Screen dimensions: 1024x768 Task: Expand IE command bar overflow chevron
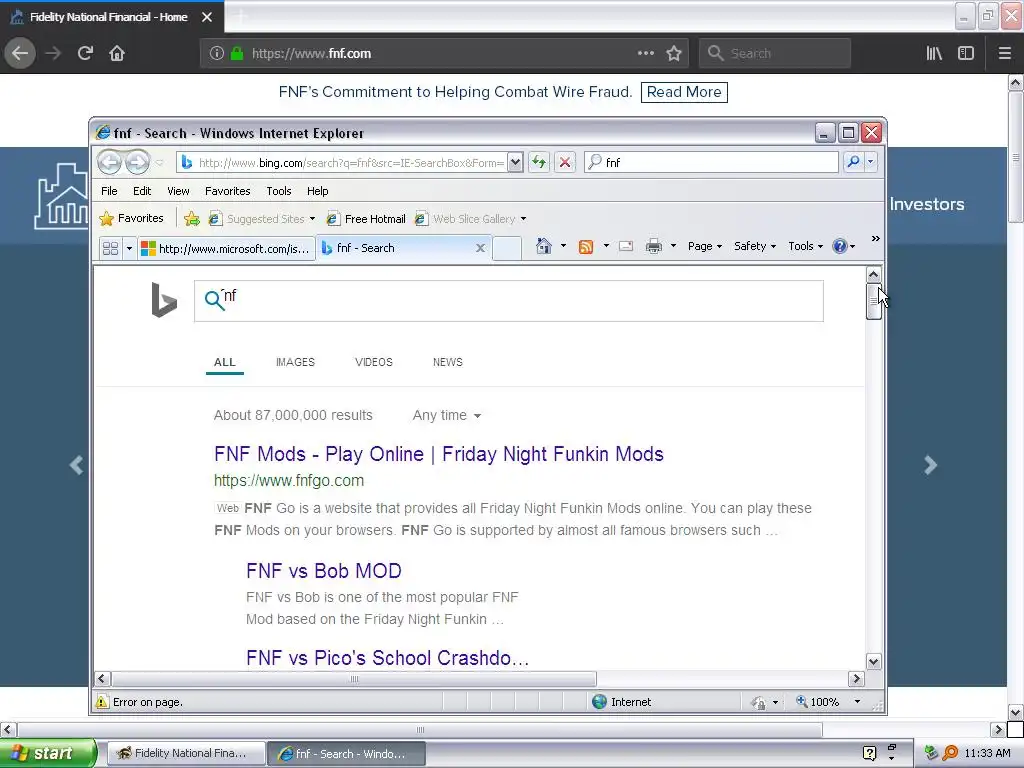click(x=875, y=239)
